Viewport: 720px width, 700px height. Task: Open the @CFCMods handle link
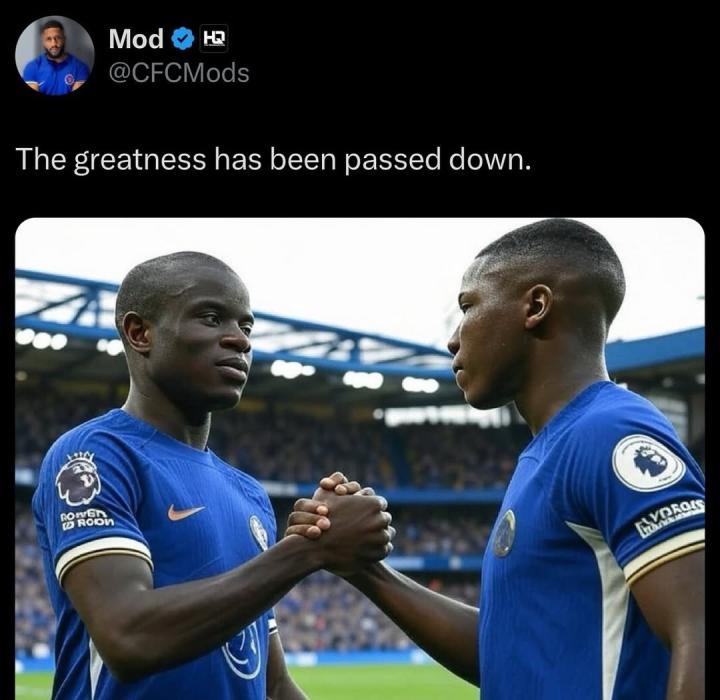179,73
